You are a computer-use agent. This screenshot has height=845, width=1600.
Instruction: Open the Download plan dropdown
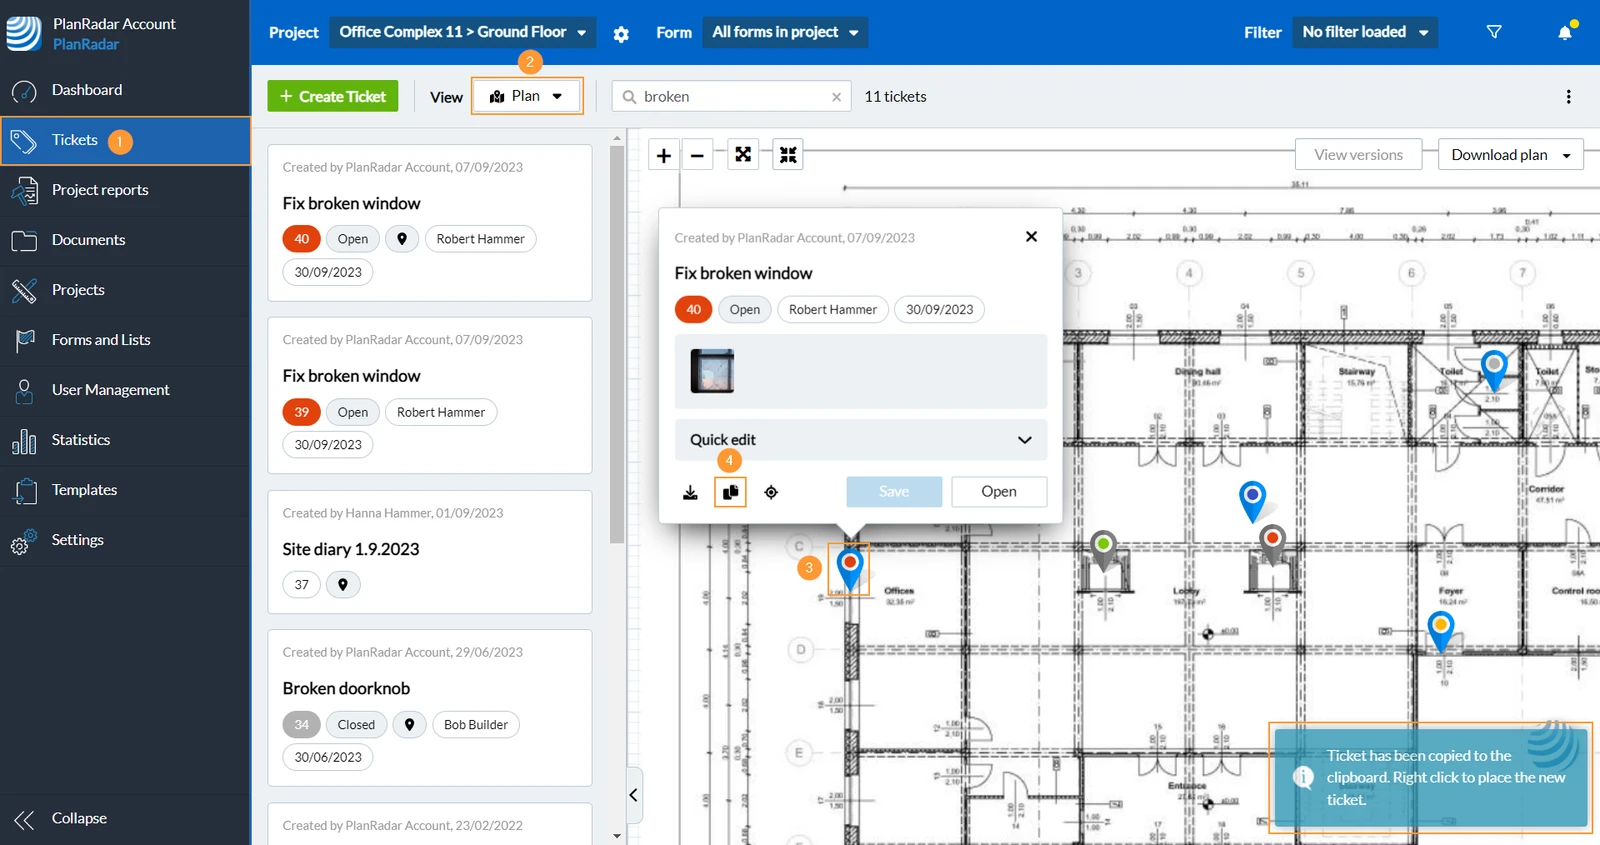click(x=1511, y=155)
